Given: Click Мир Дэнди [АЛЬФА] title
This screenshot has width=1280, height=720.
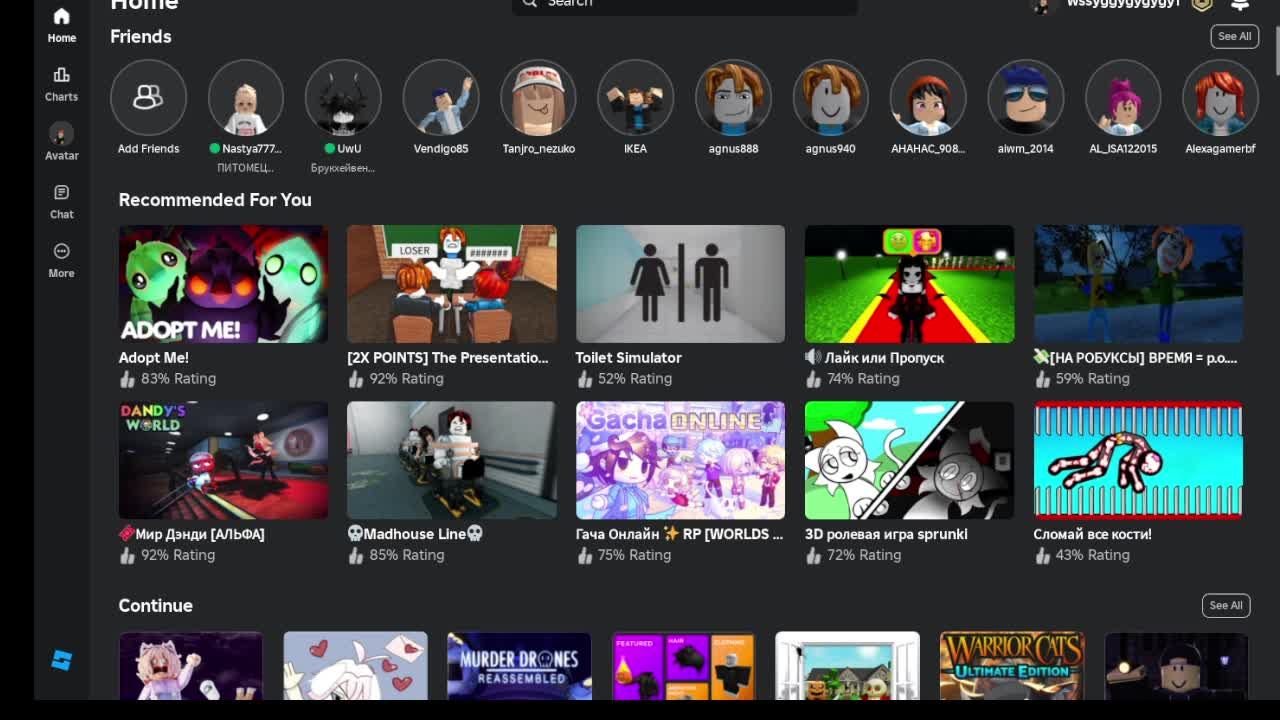Looking at the screenshot, I should (192, 534).
